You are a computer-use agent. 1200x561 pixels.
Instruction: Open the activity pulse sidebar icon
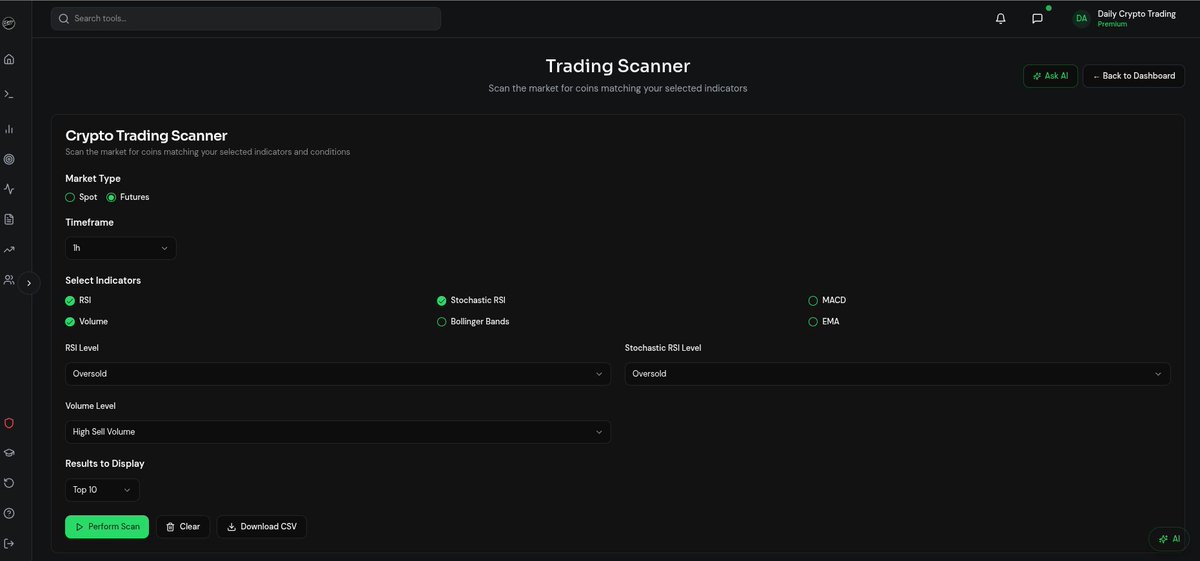[x=9, y=188]
